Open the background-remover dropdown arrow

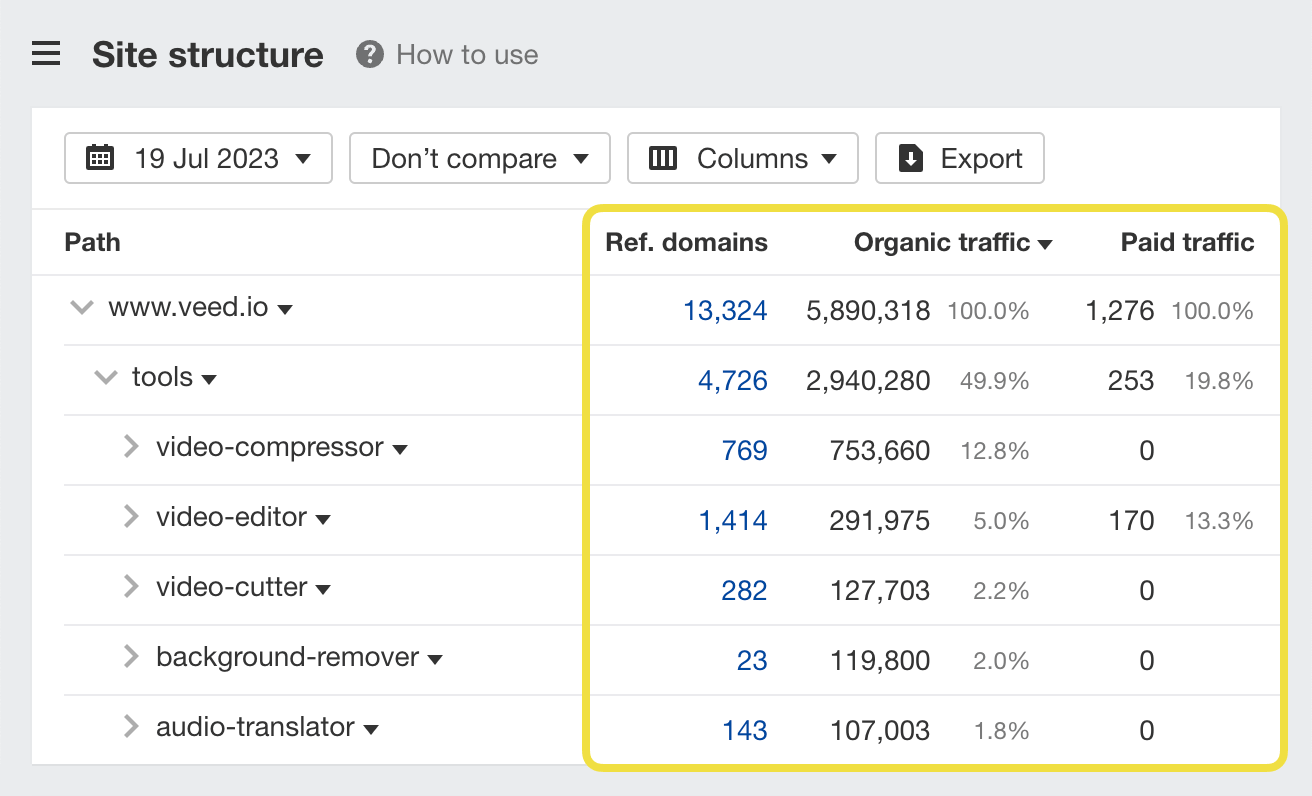[435, 660]
